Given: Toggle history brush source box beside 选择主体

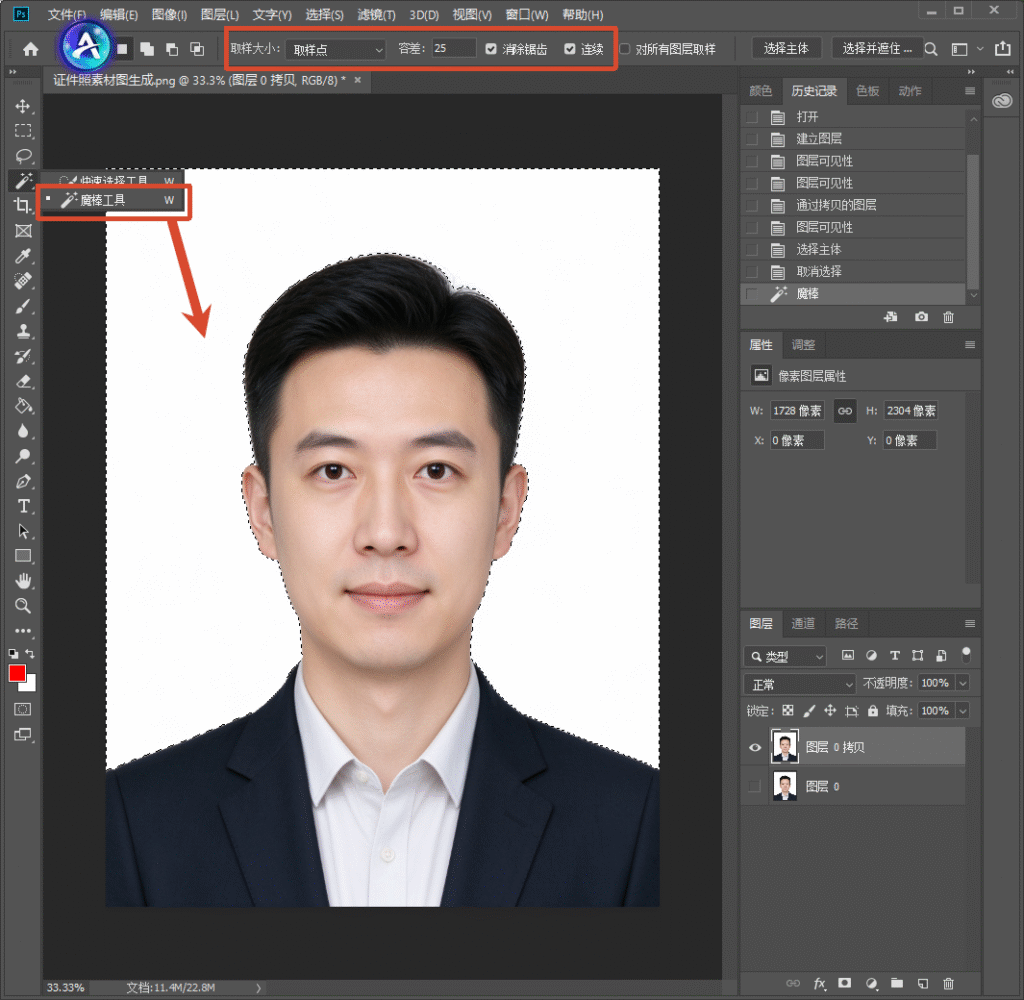Looking at the screenshot, I should point(752,250).
